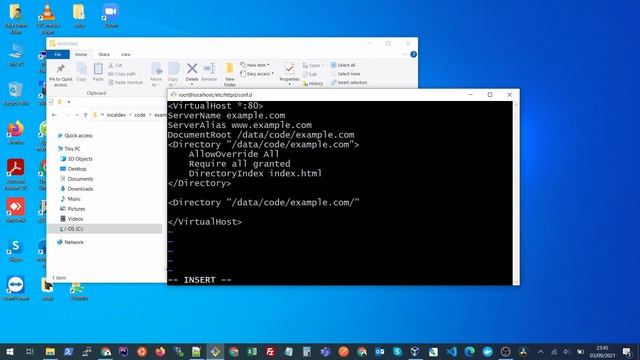Click on 'ServerName example.com' terminal line
Viewport: 640px width, 360px height.
(227, 116)
